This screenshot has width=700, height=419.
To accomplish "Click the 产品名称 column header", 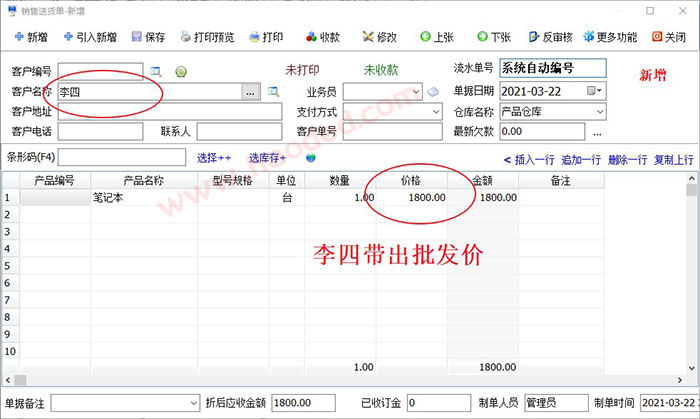I will 144,181.
